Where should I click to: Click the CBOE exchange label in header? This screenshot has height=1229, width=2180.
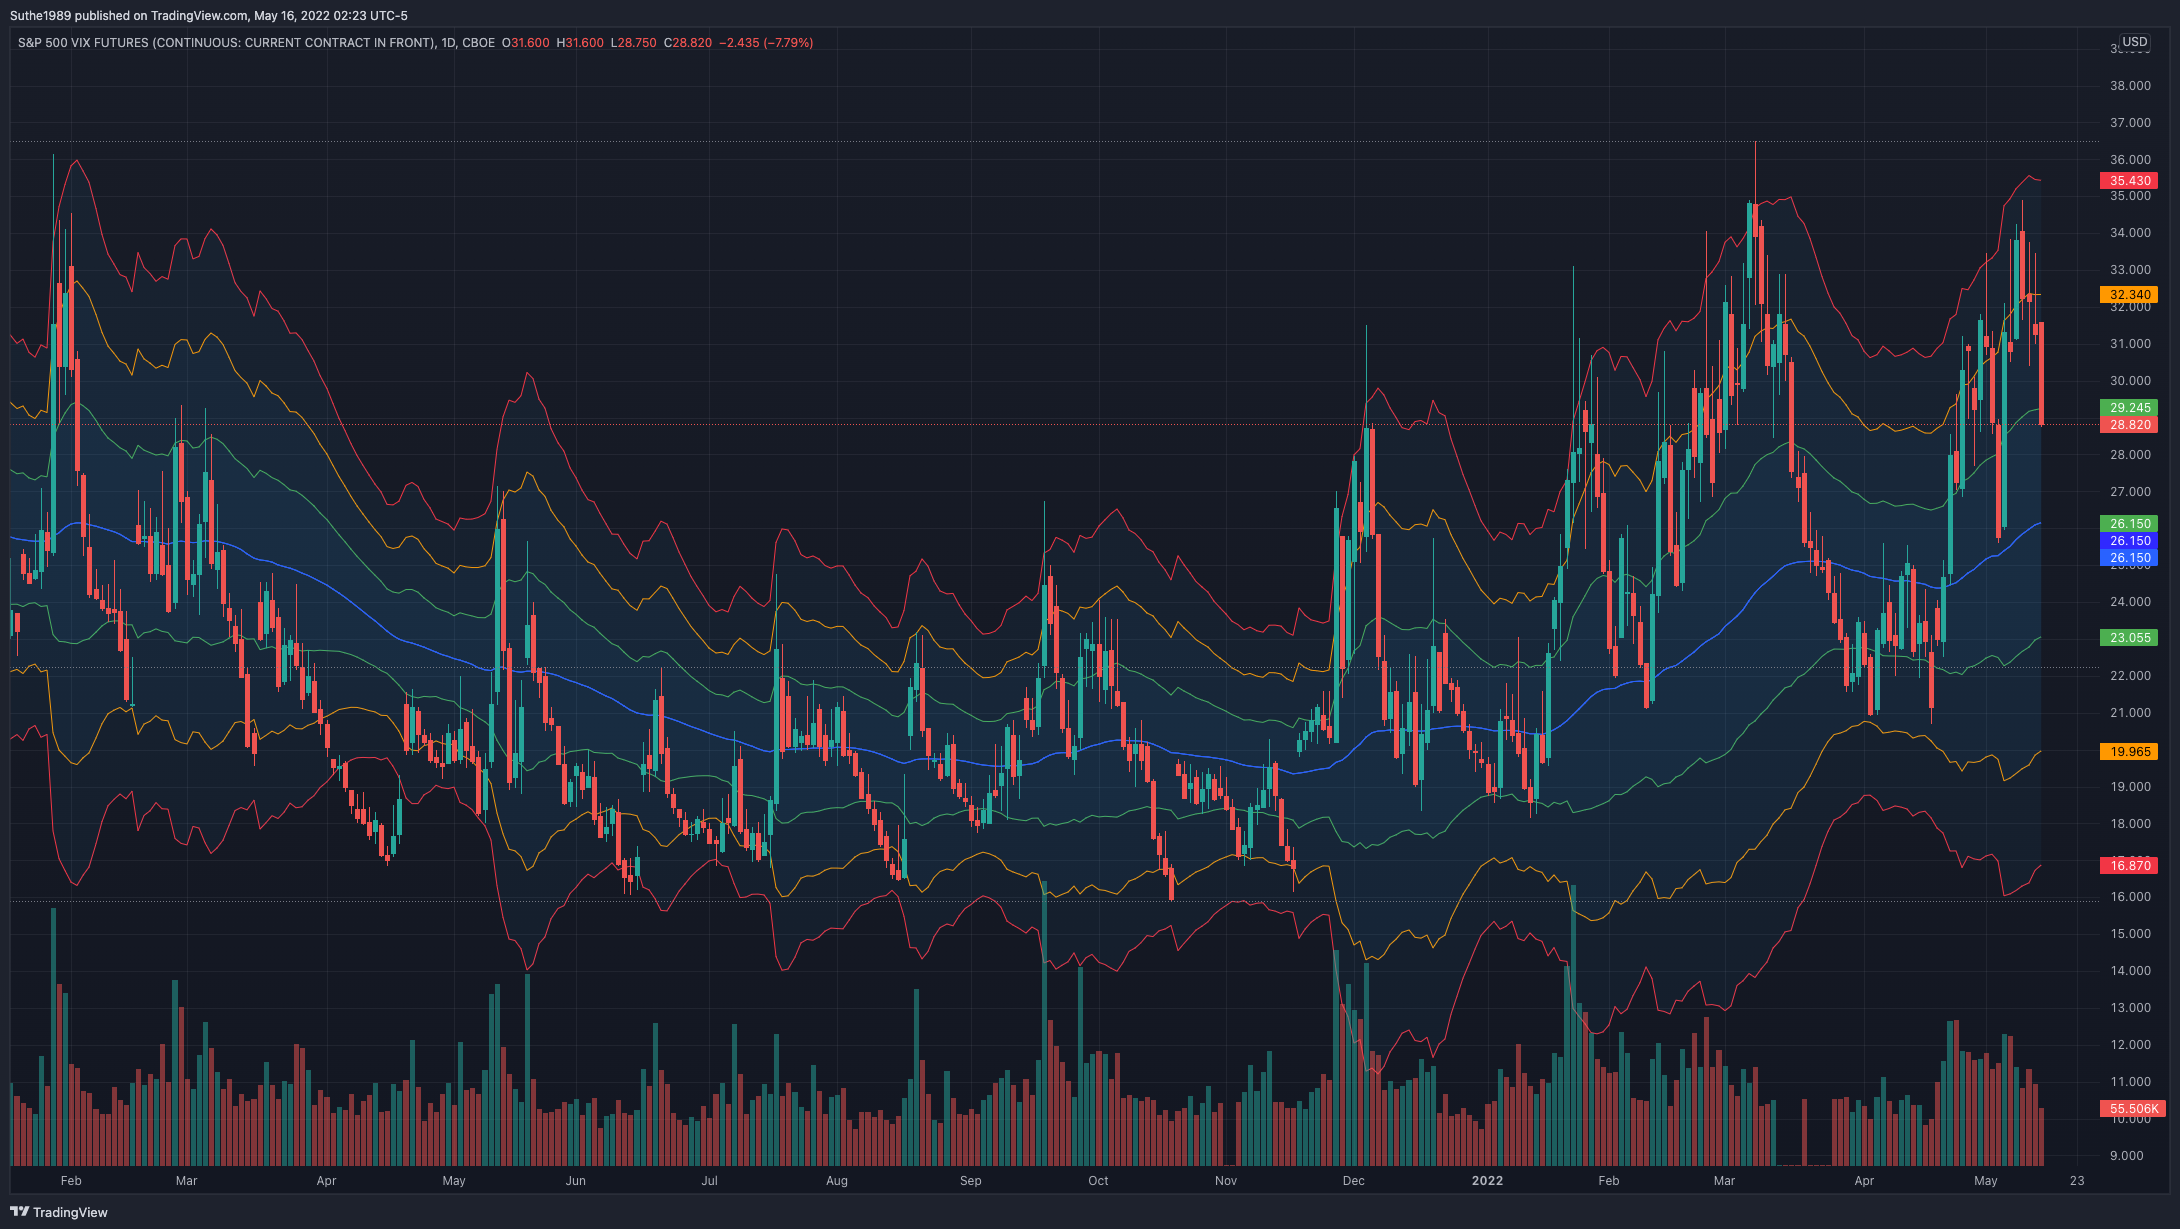pos(479,43)
